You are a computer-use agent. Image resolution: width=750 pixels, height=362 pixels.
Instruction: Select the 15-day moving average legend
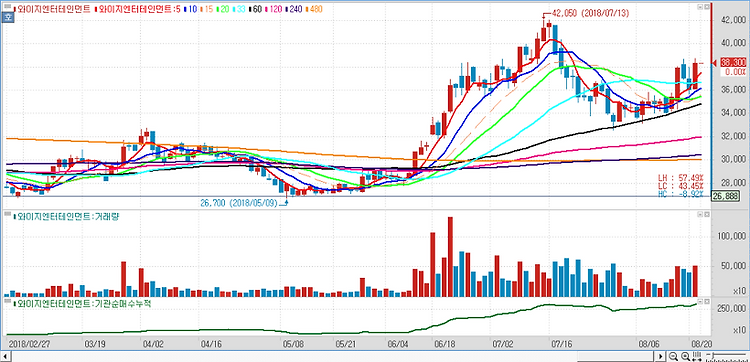pyautogui.click(x=208, y=9)
